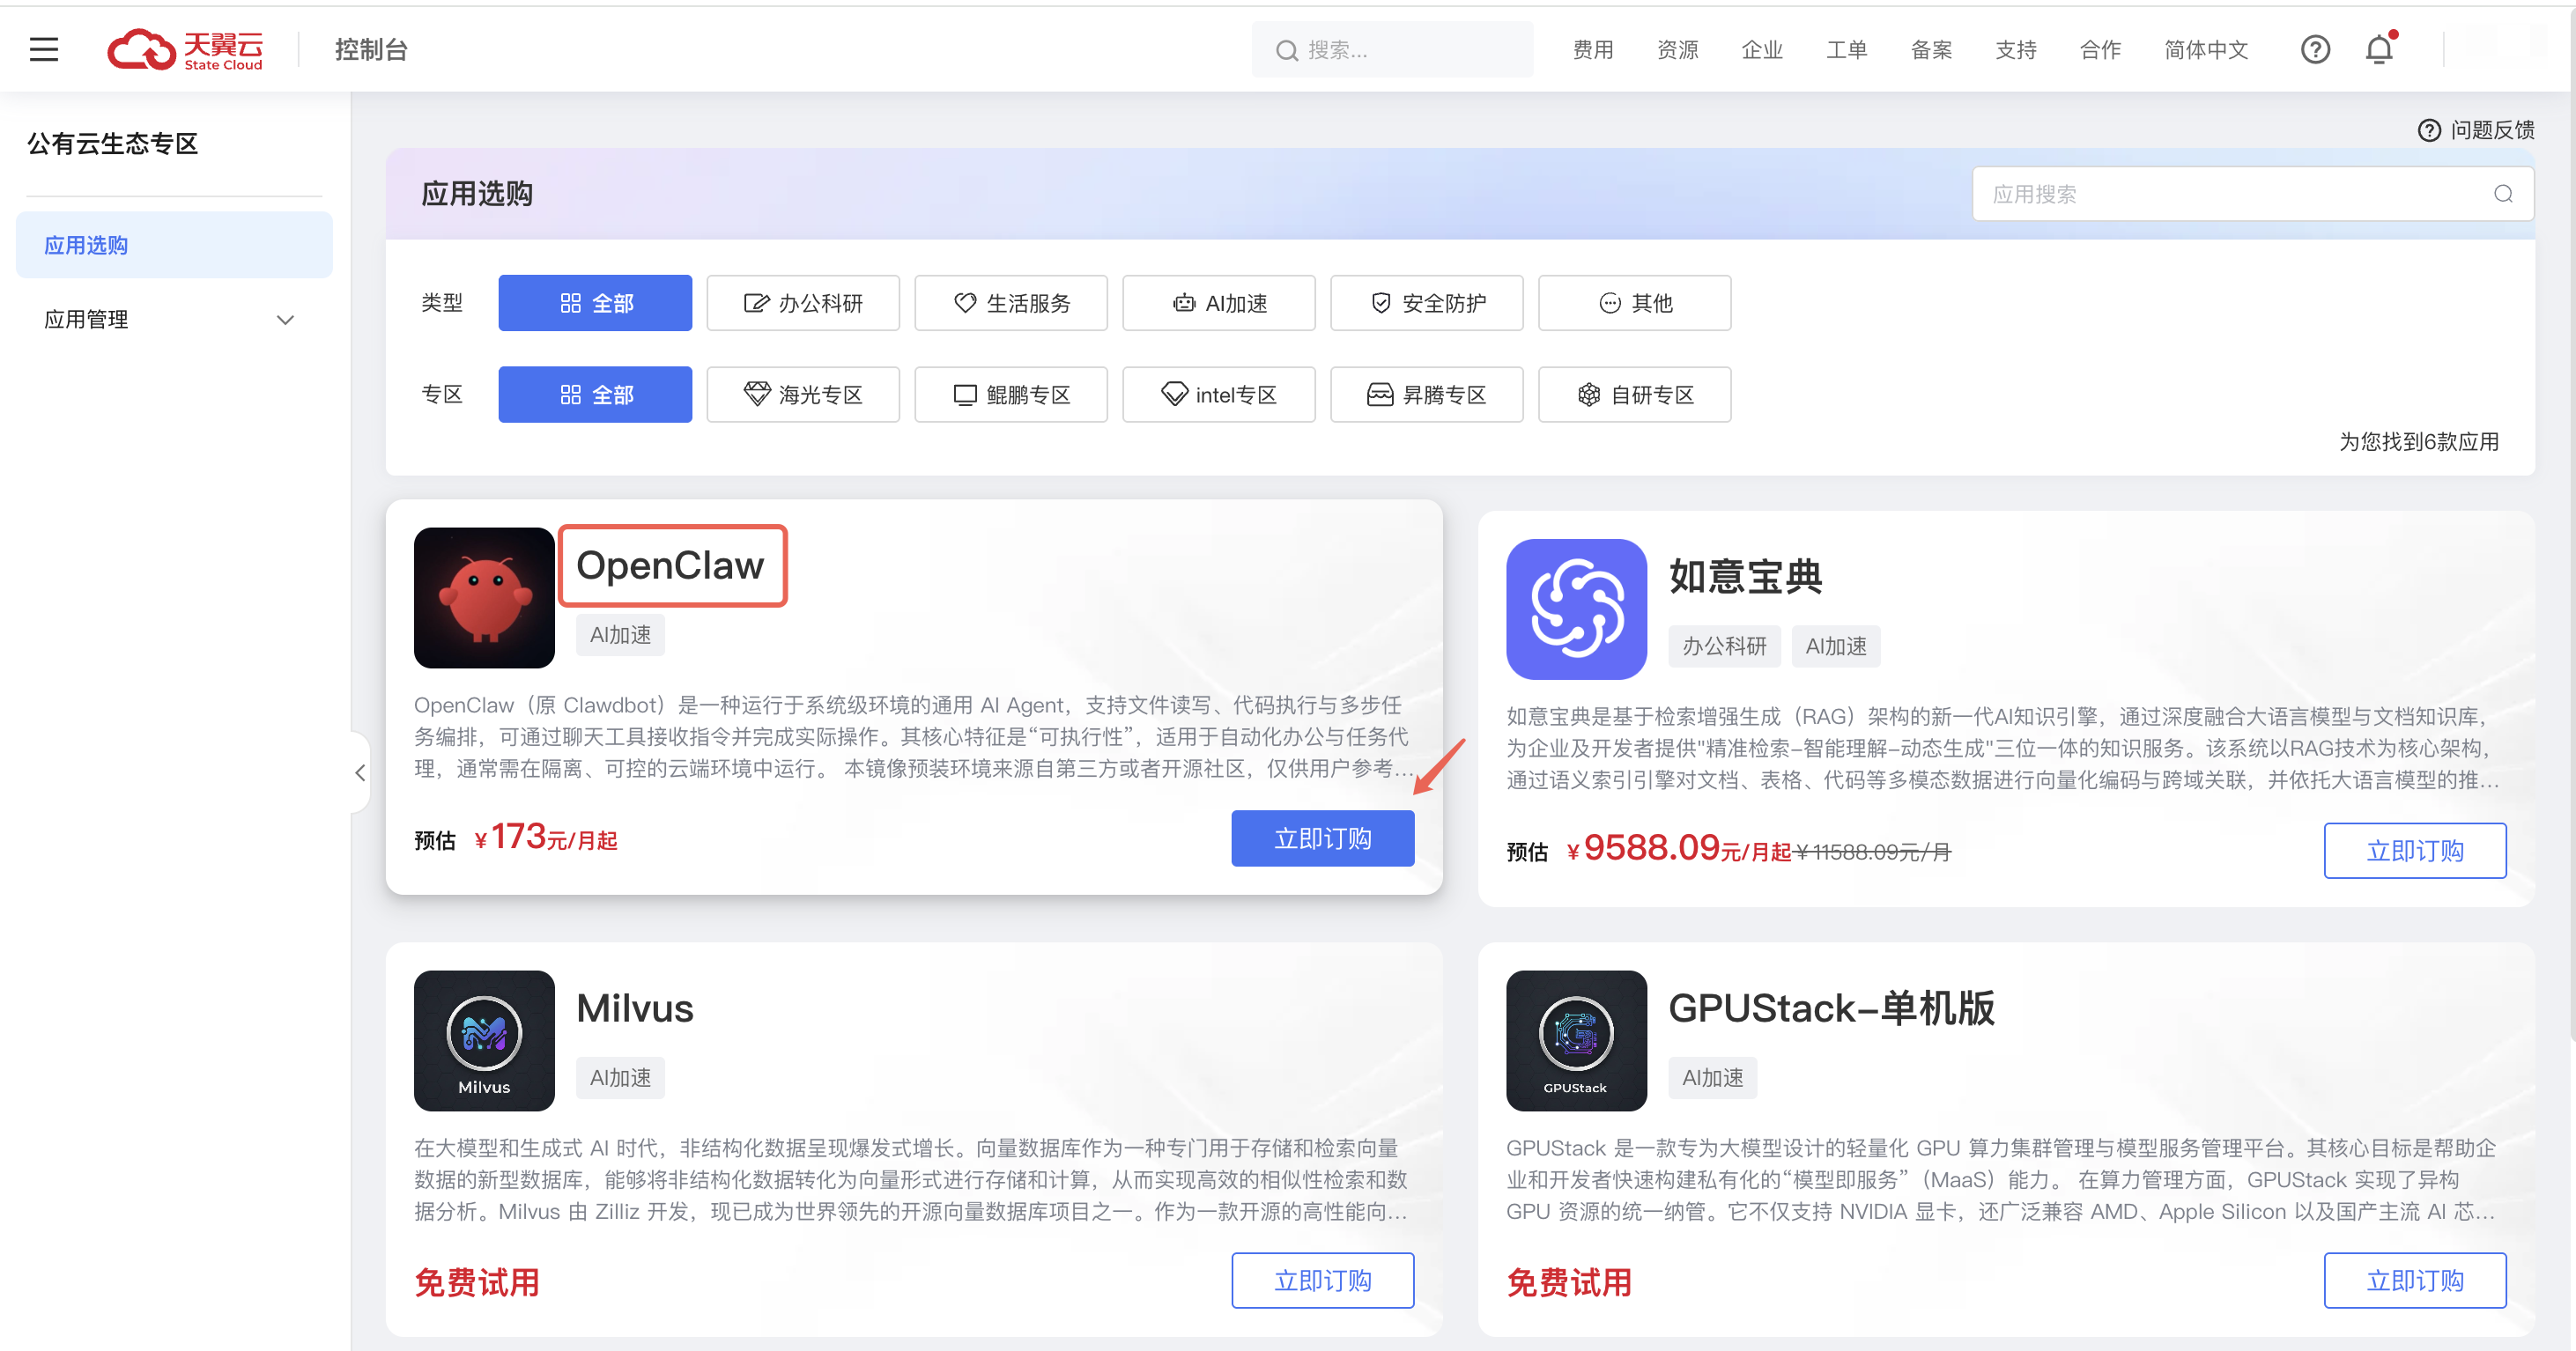2576x1351 pixels.
Task: Click the OpenClaw red mascot app icon
Action: (x=484, y=597)
